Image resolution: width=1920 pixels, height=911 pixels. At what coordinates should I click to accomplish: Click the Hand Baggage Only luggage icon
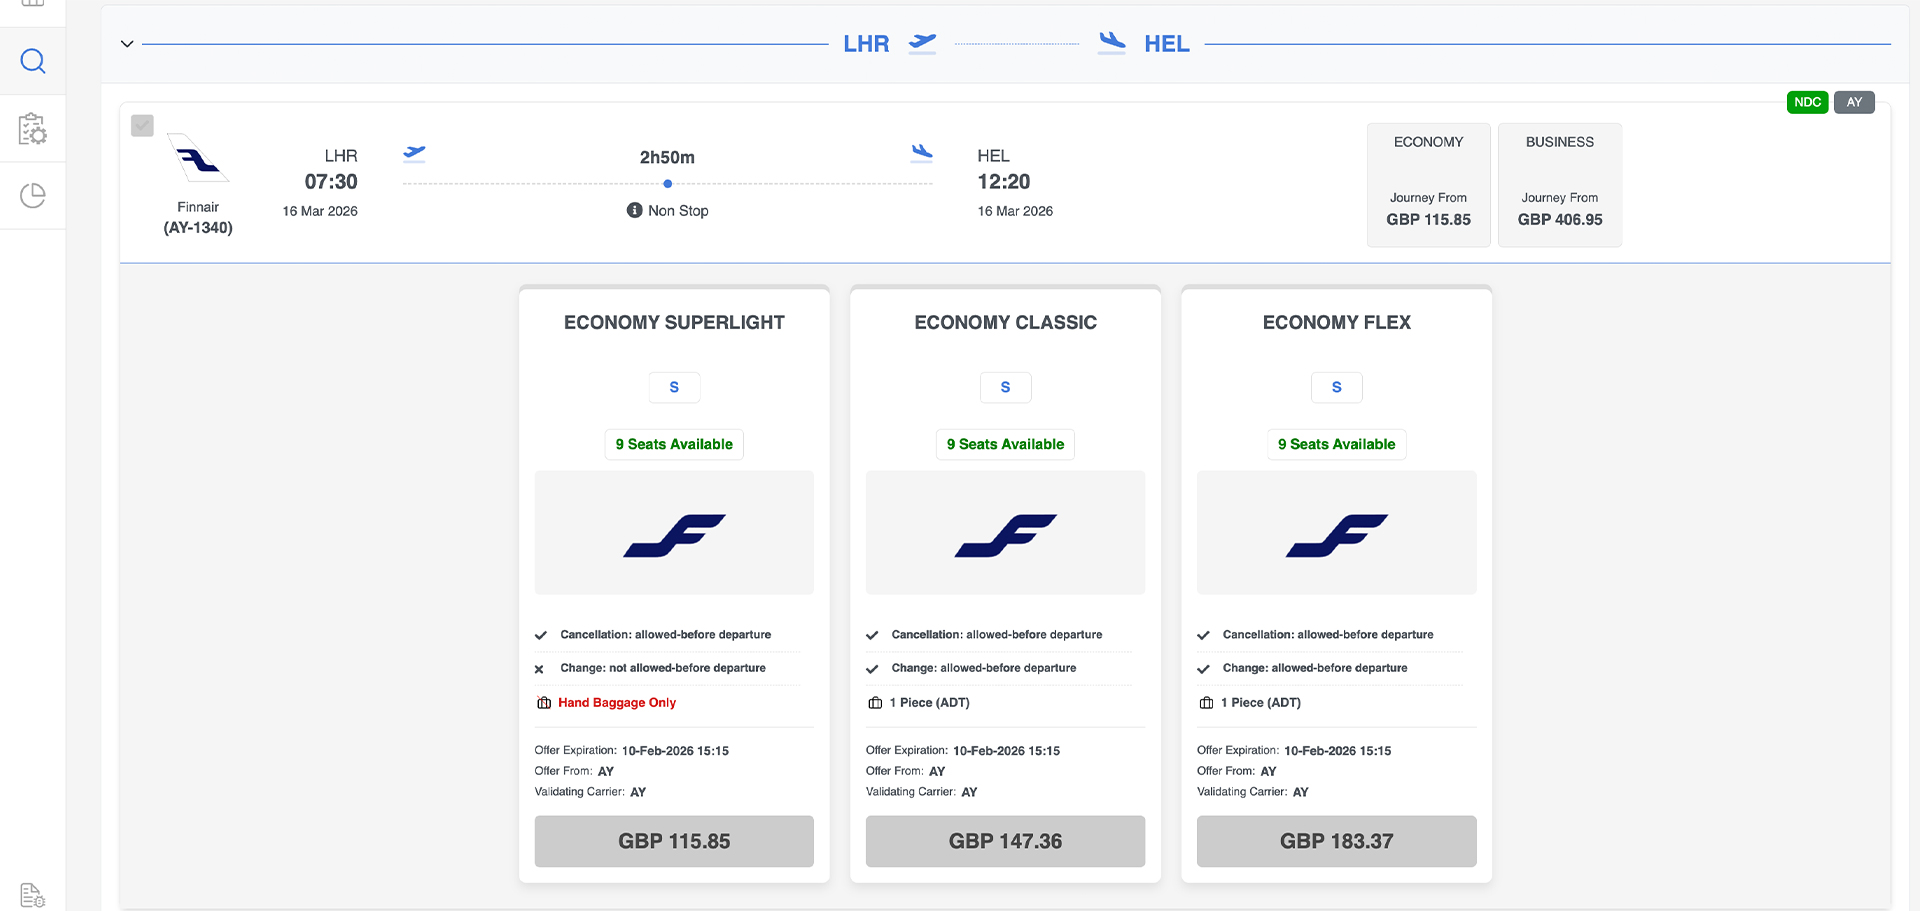pos(544,703)
